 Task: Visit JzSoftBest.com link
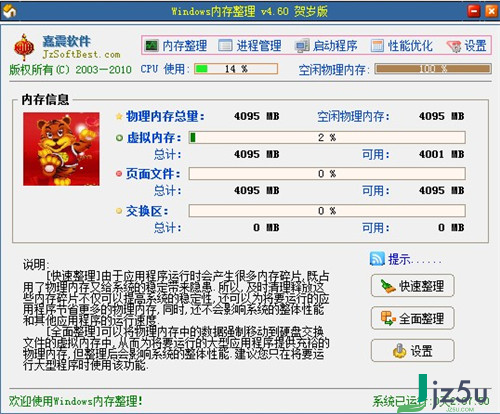point(81,54)
